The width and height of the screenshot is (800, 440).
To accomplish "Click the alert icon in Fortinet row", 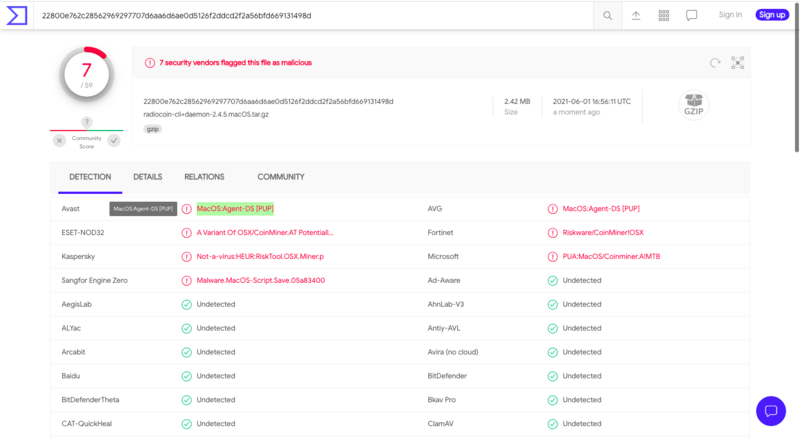I will click(x=553, y=233).
